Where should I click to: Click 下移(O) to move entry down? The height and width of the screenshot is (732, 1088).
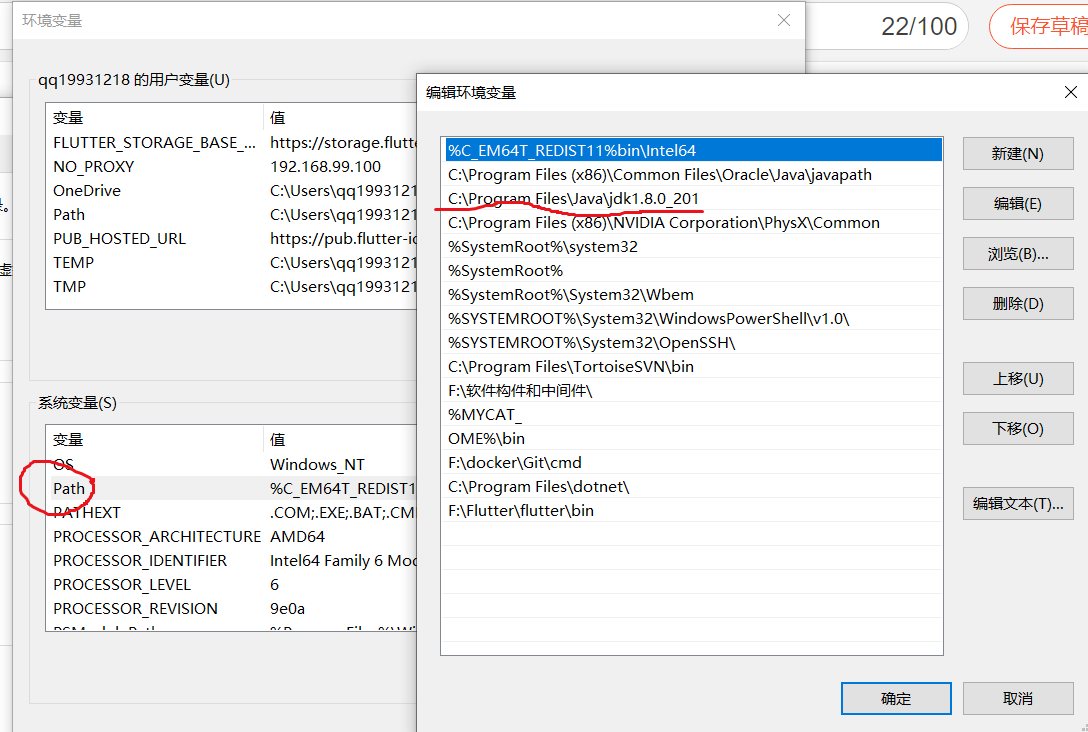tap(1017, 428)
